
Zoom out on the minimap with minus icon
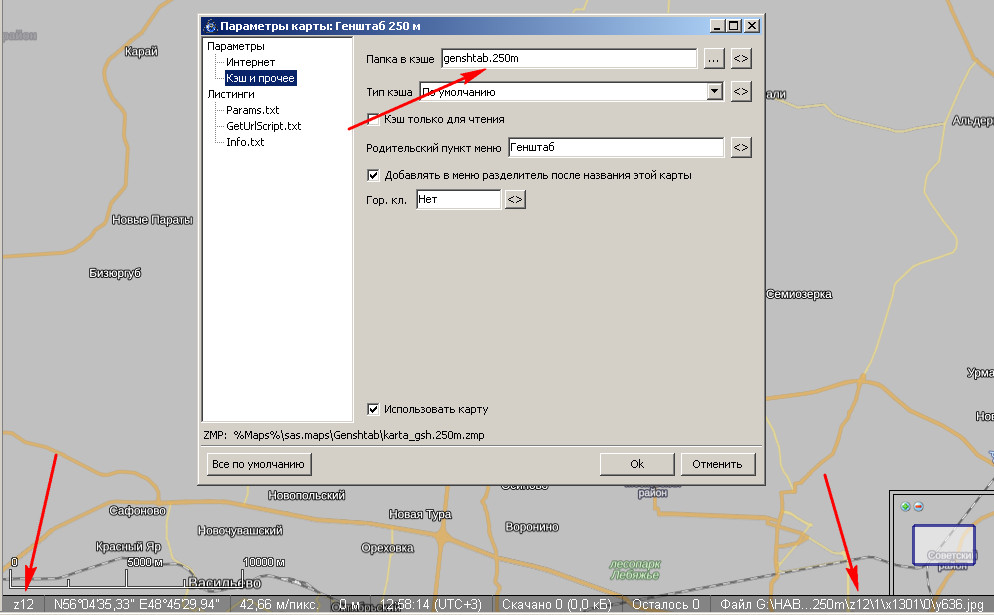coord(917,506)
